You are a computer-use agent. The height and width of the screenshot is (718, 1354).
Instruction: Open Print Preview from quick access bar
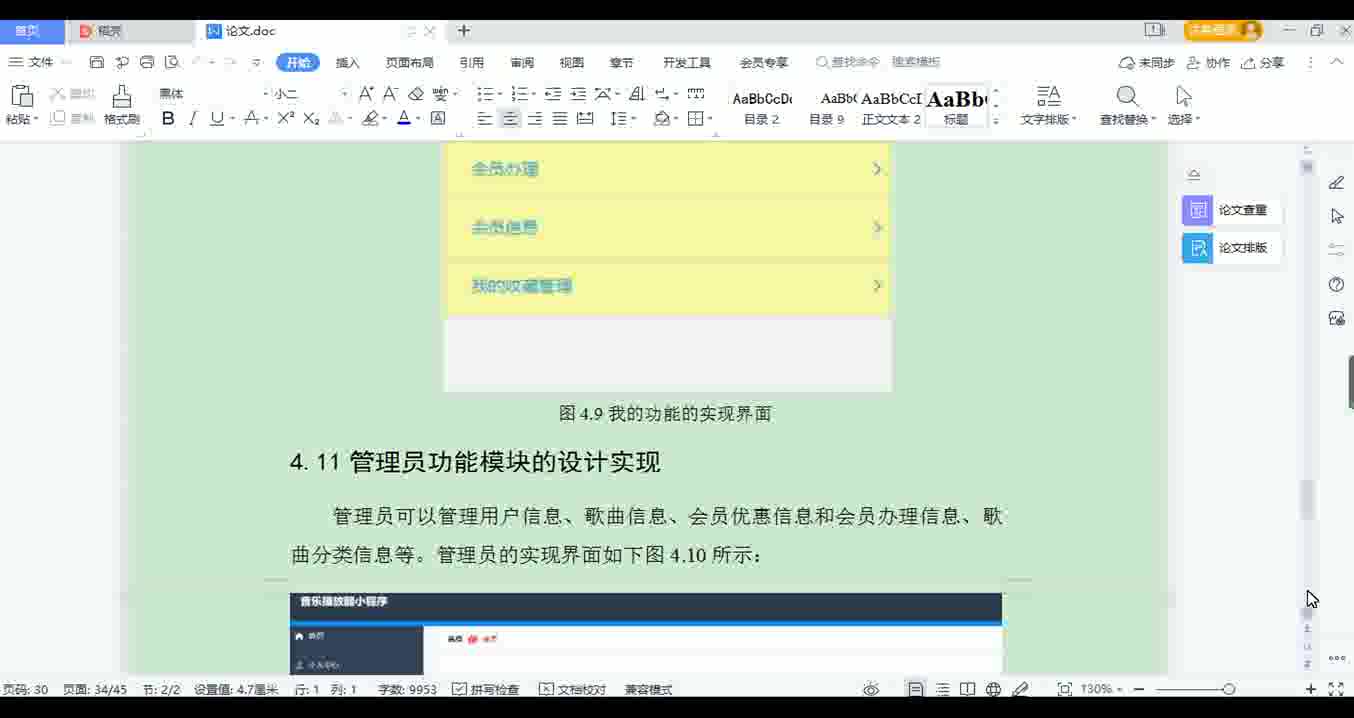(172, 62)
